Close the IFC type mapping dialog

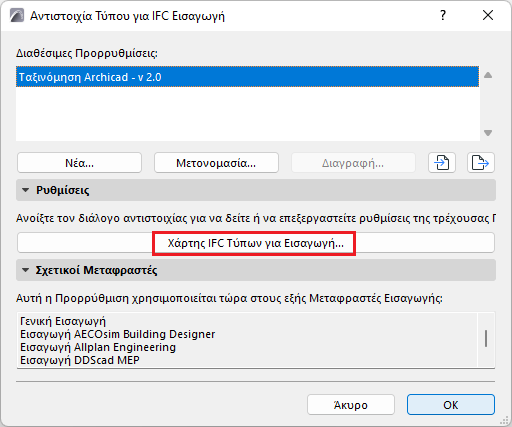(x=488, y=15)
